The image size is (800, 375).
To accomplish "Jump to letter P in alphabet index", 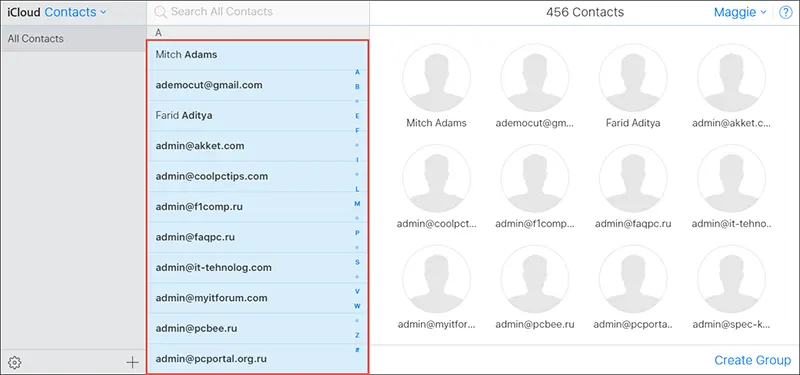I will 357,233.
